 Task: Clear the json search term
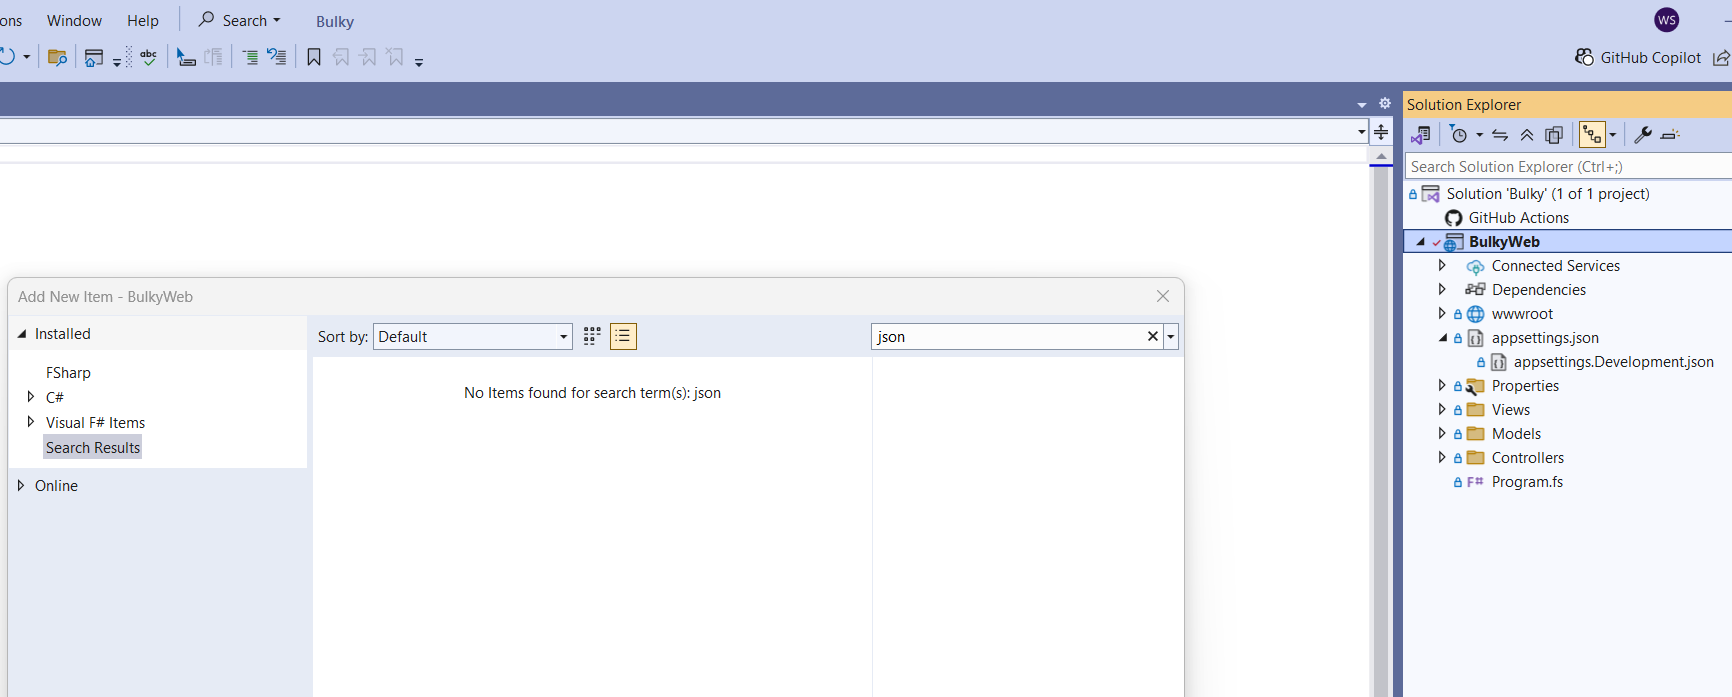point(1153,336)
